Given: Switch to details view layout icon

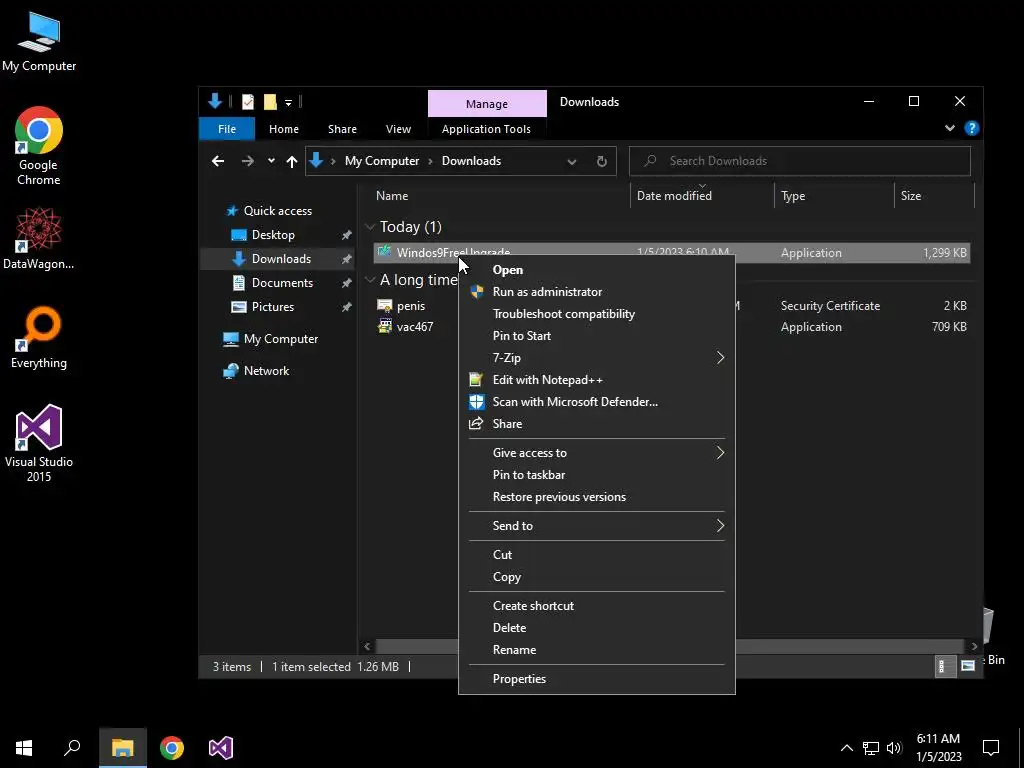Looking at the screenshot, I should [x=944, y=667].
